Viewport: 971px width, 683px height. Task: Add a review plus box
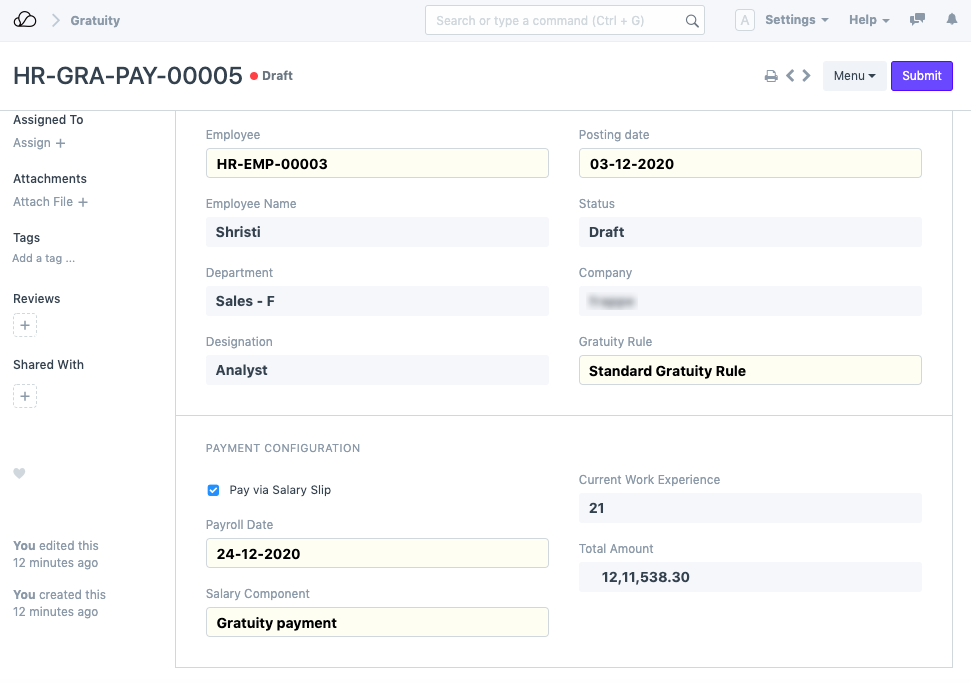coord(25,326)
